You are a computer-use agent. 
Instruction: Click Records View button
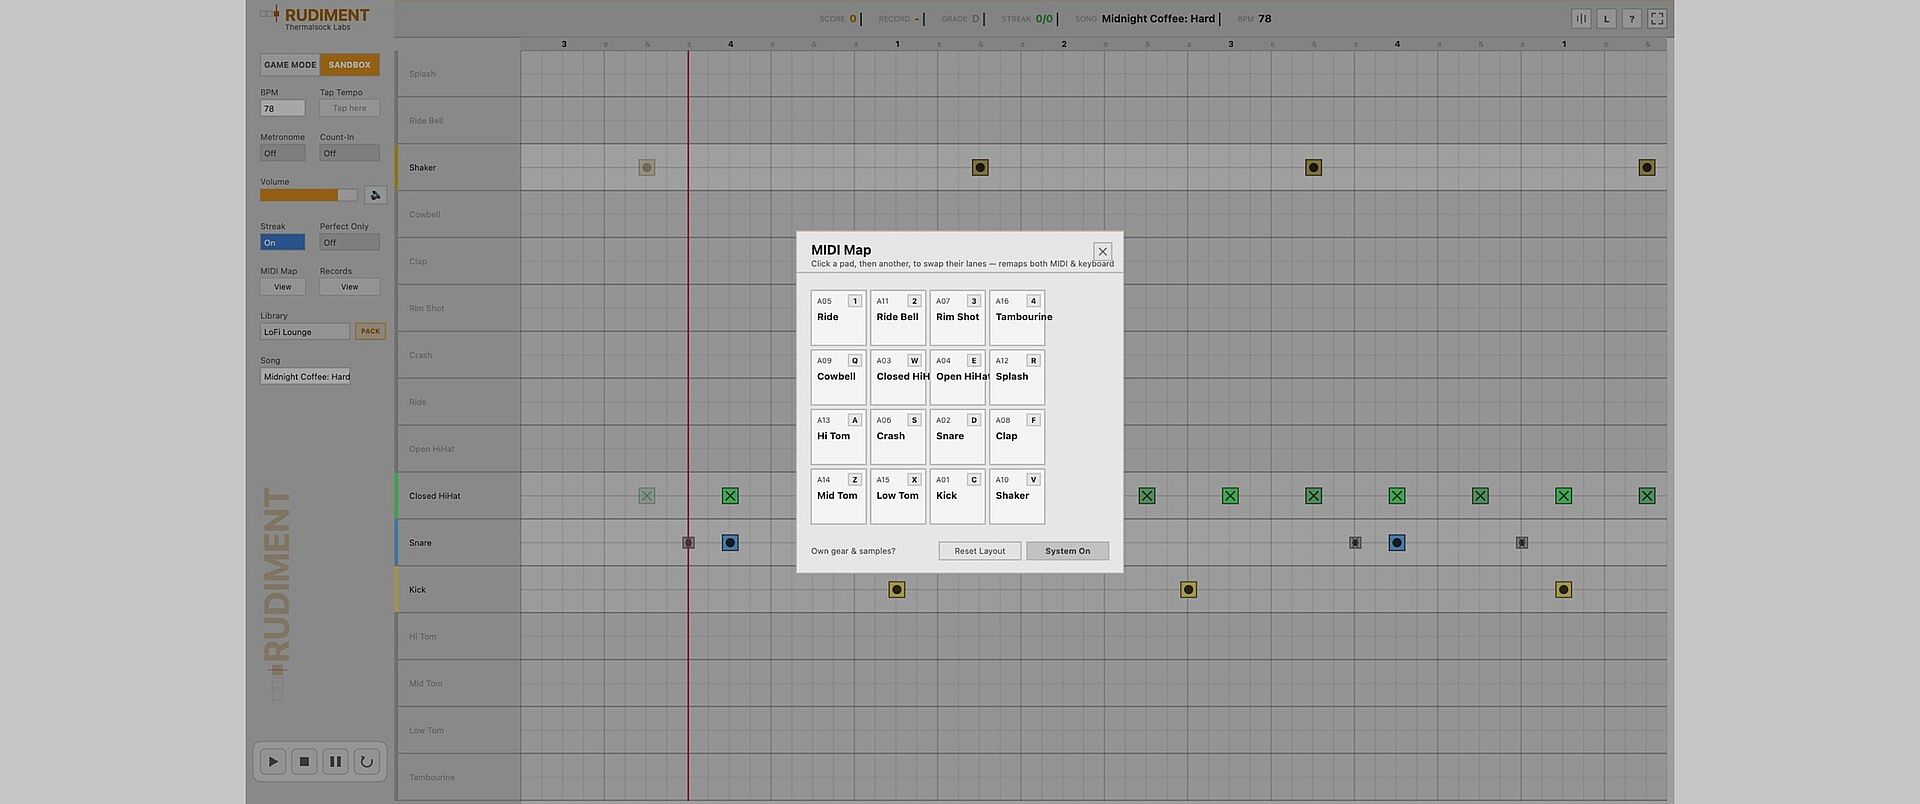(349, 287)
